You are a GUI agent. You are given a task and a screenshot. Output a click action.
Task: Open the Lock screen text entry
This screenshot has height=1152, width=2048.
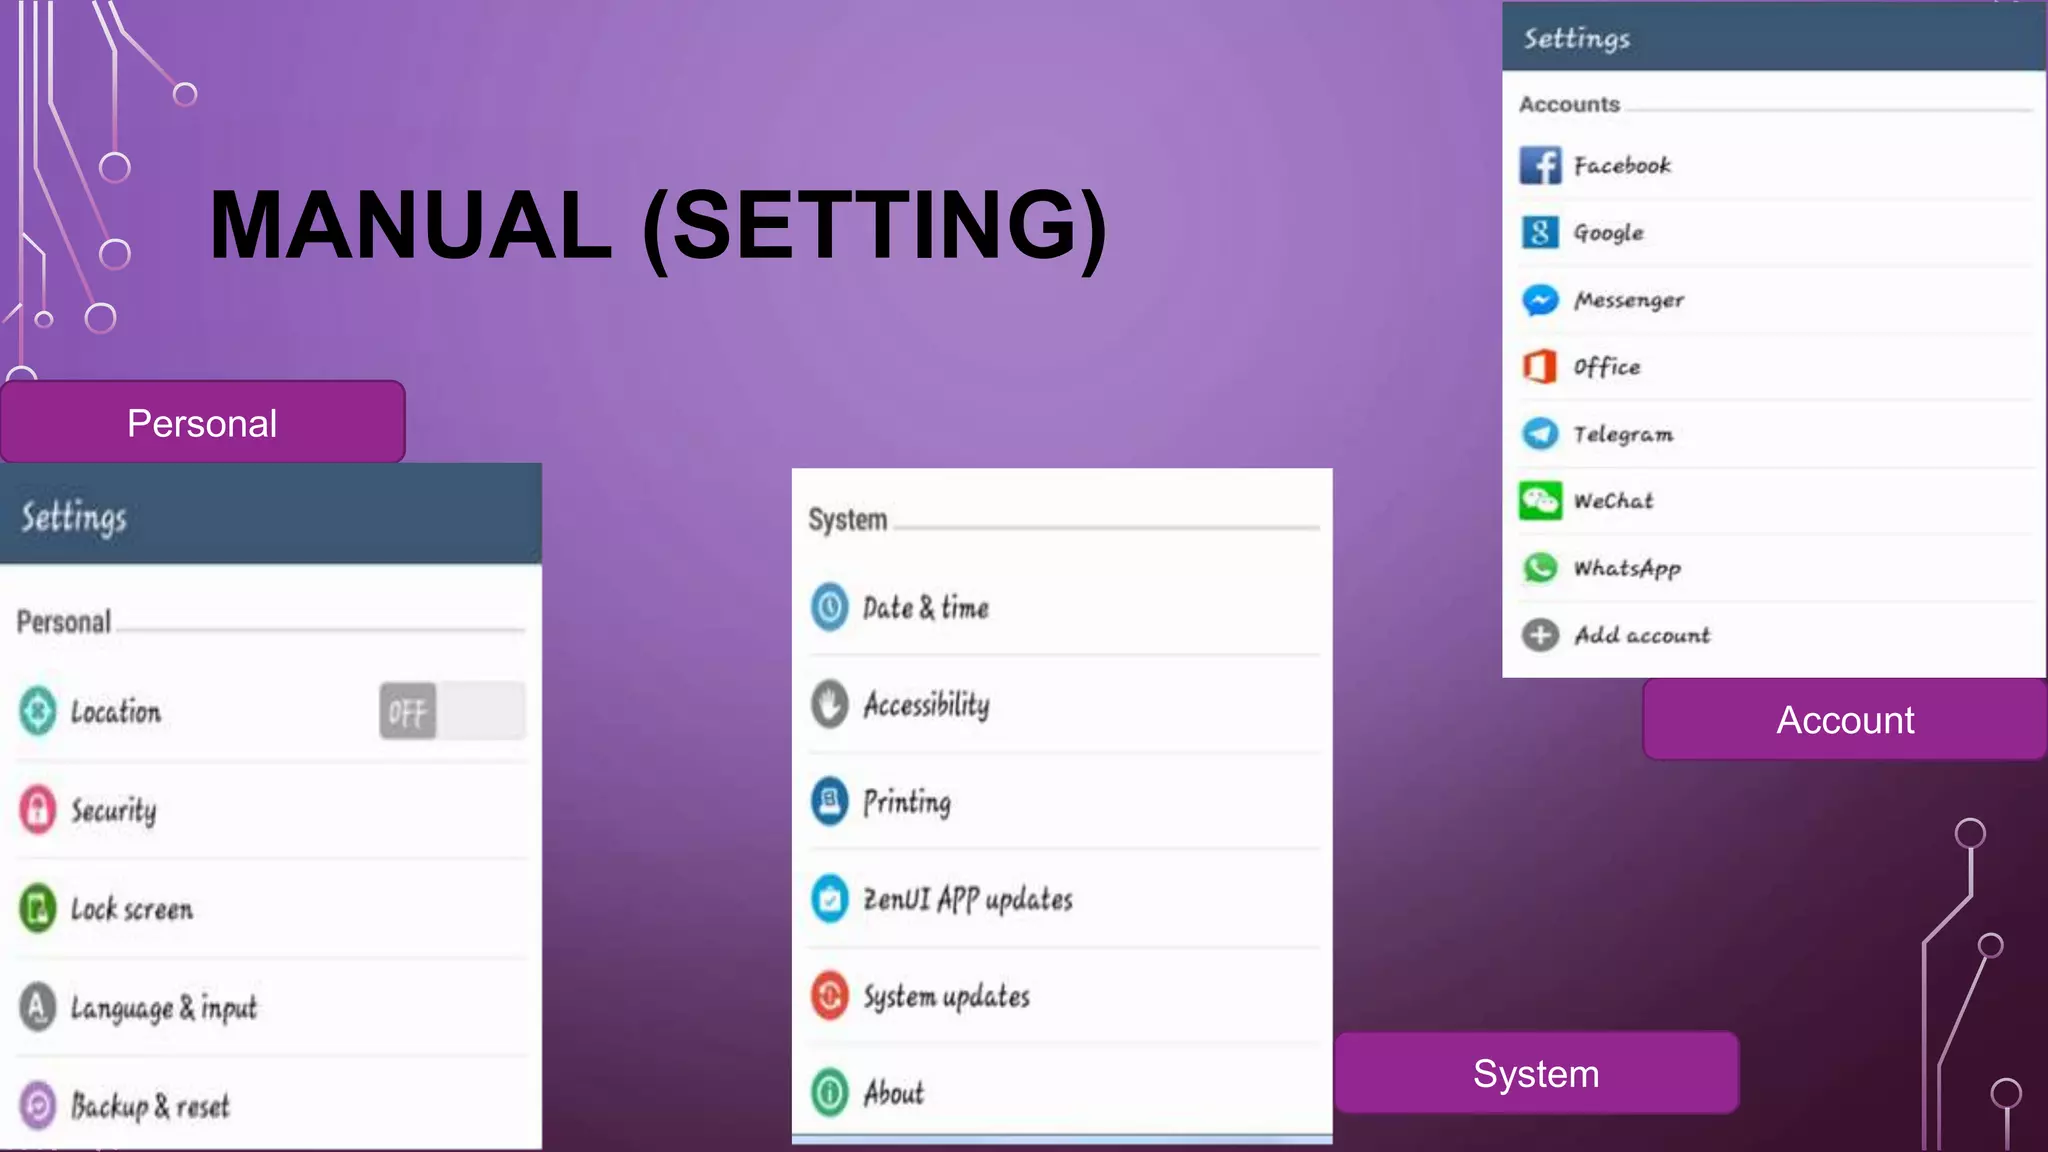(132, 909)
